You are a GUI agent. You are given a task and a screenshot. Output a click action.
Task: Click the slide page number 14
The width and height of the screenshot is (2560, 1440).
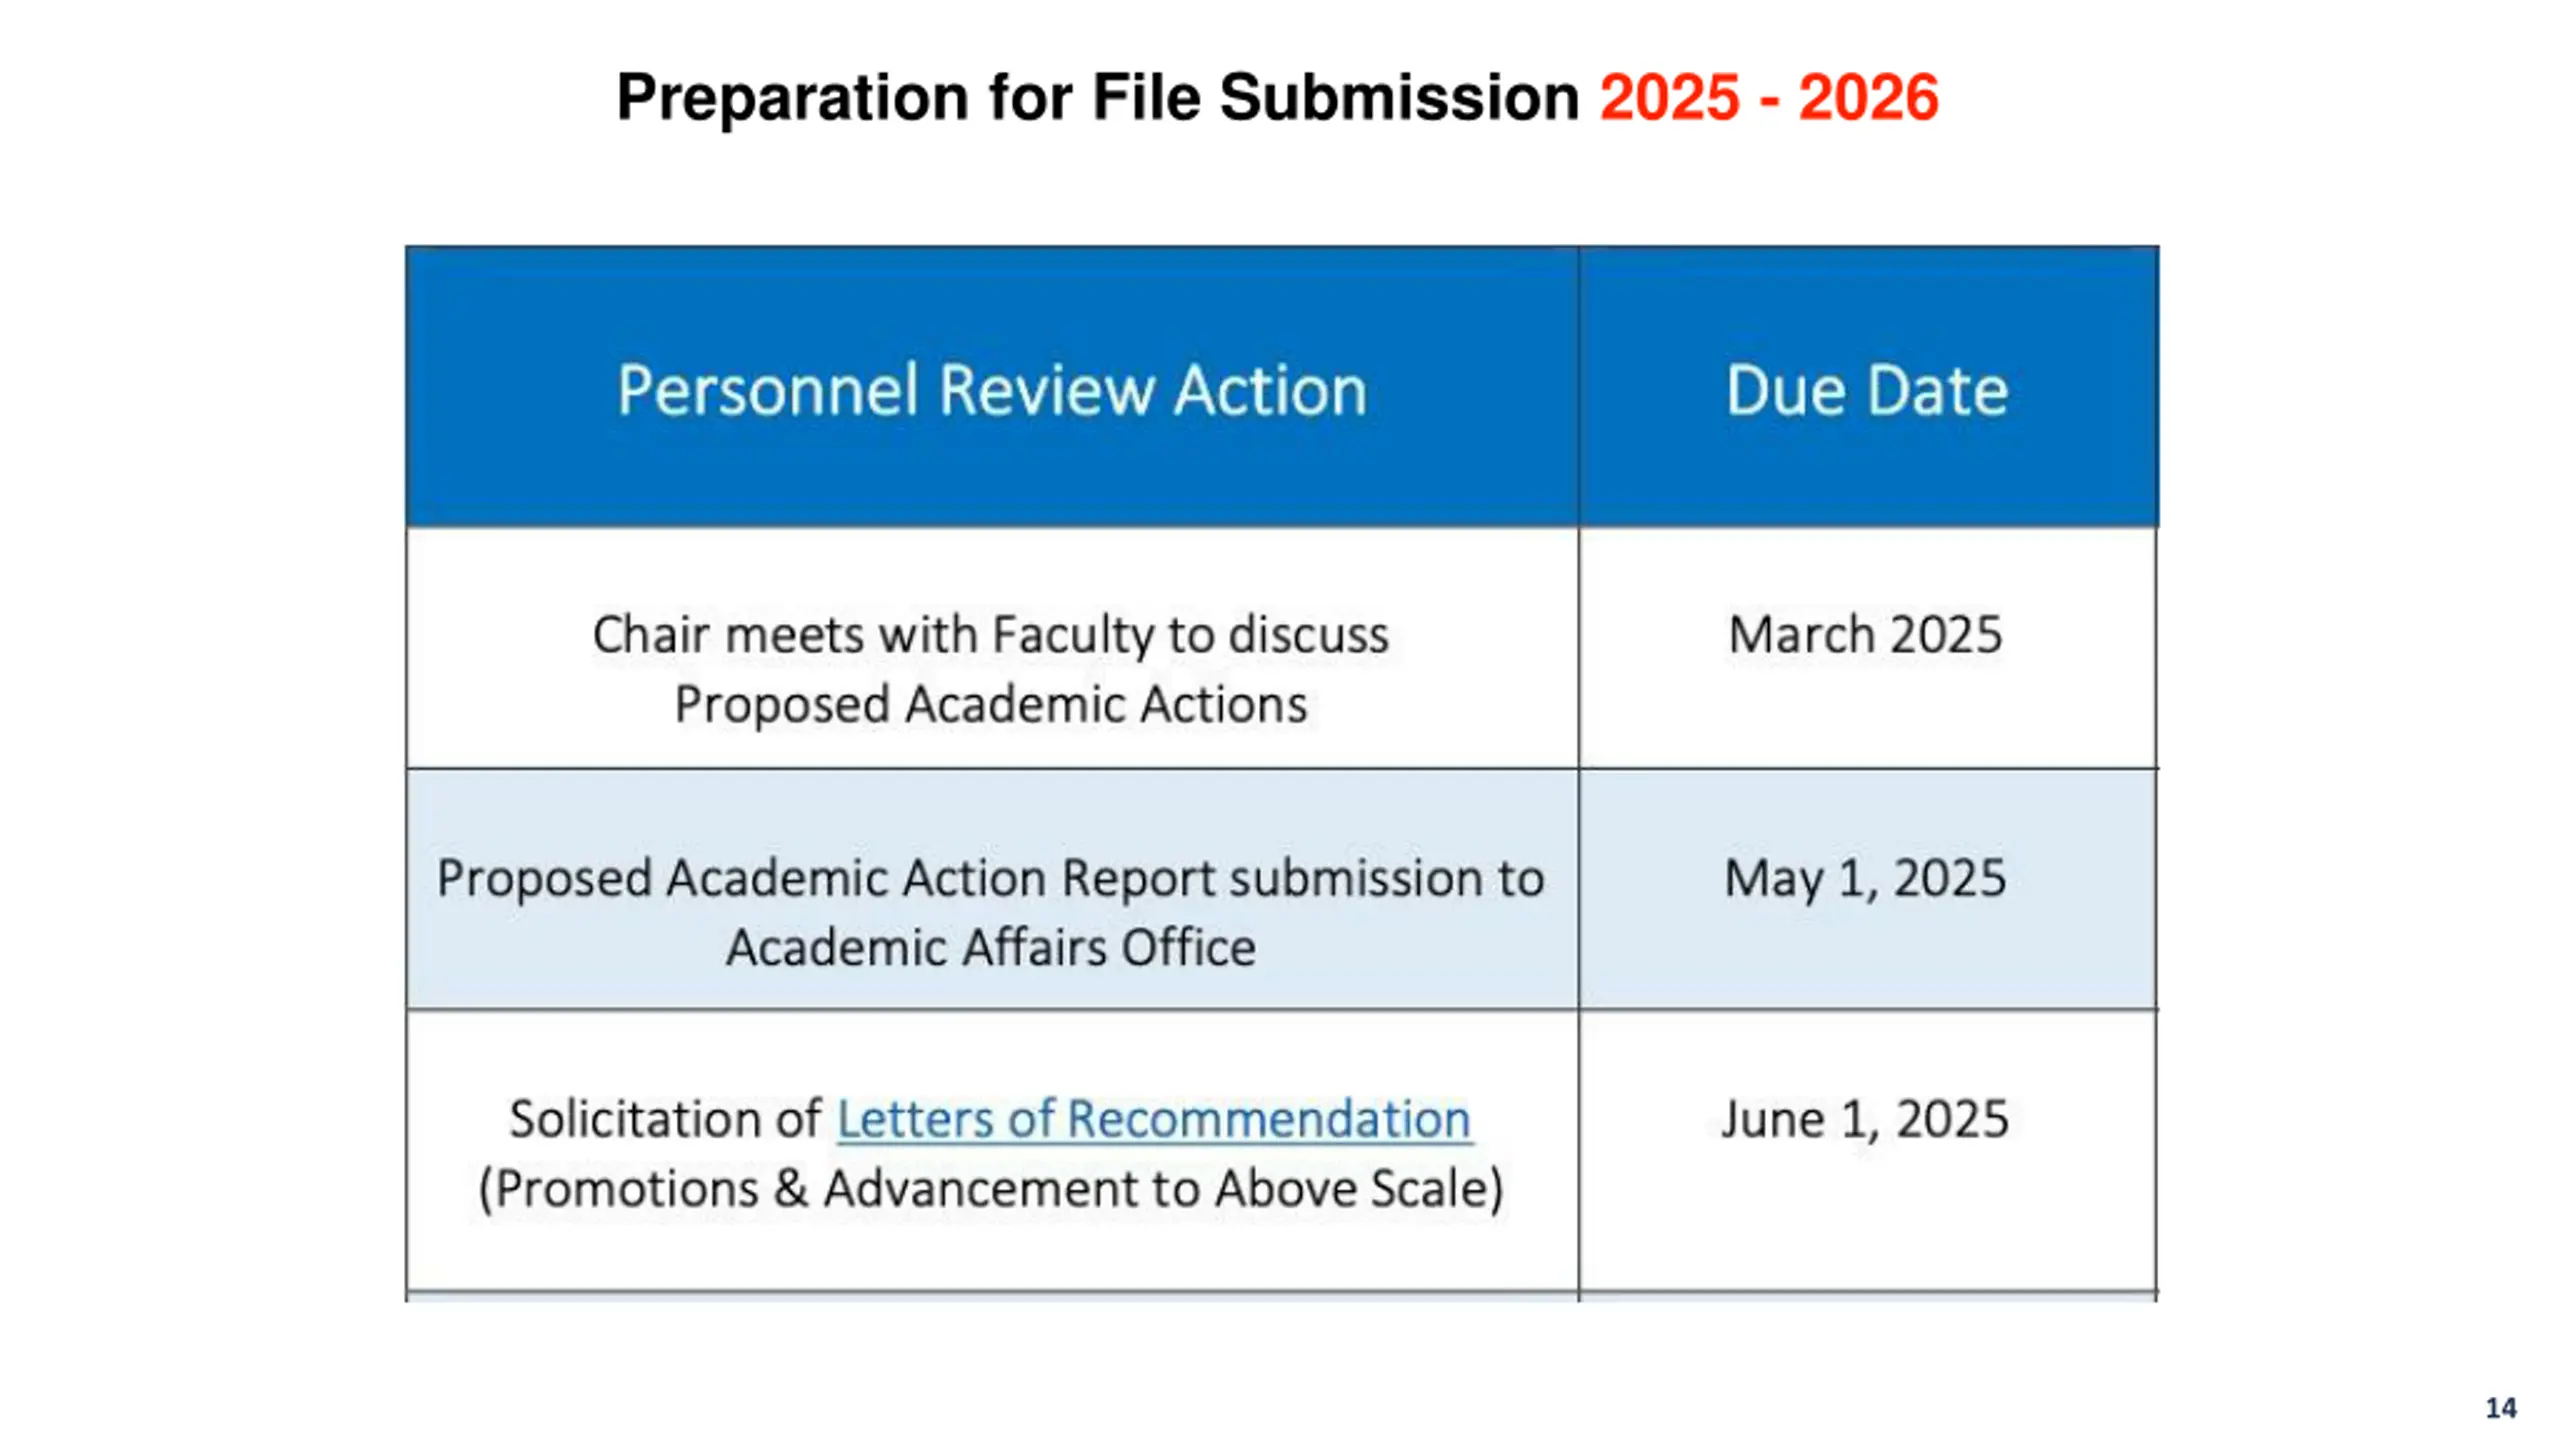click(x=2500, y=1408)
